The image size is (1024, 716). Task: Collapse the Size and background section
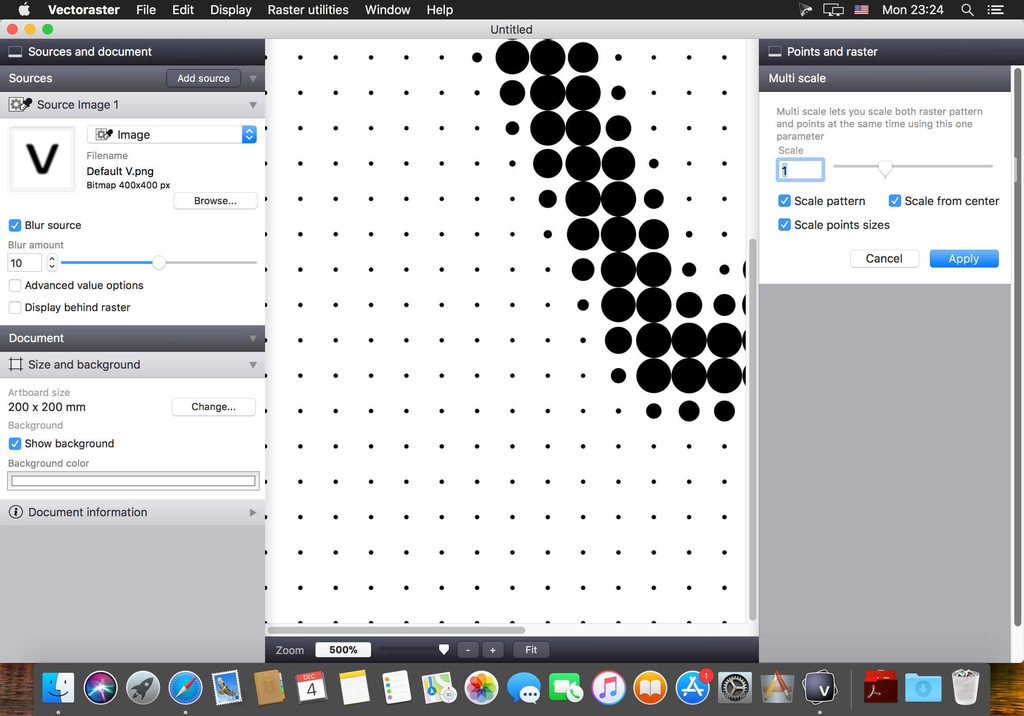click(x=253, y=365)
